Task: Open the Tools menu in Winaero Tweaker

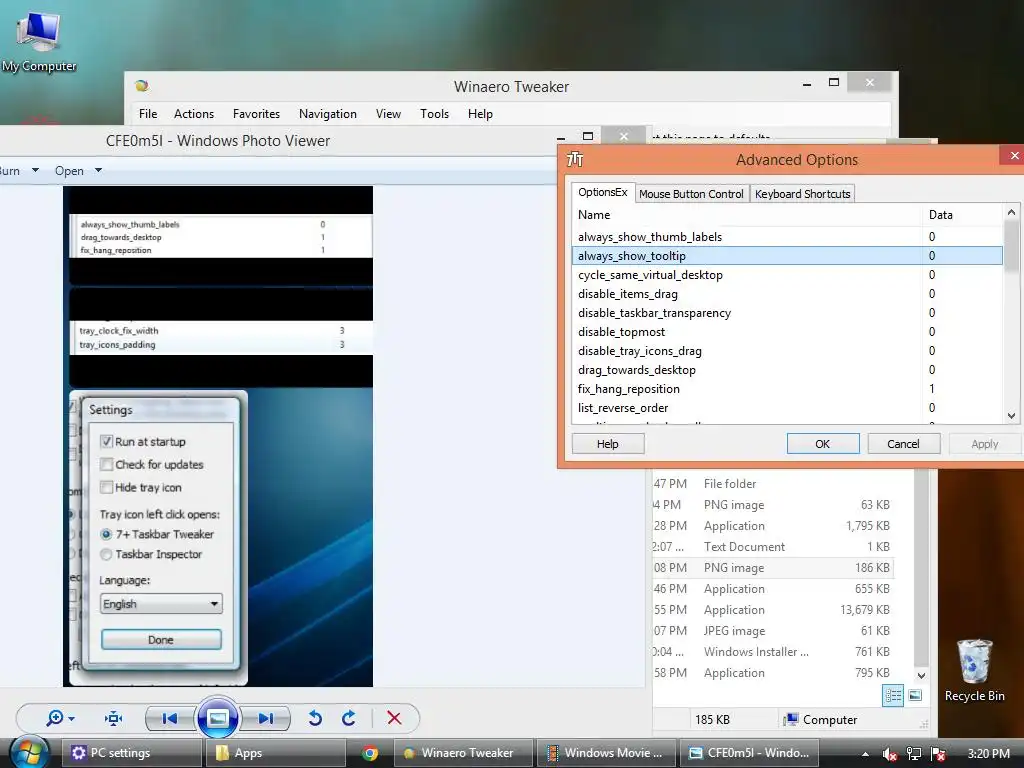Action: [x=434, y=114]
